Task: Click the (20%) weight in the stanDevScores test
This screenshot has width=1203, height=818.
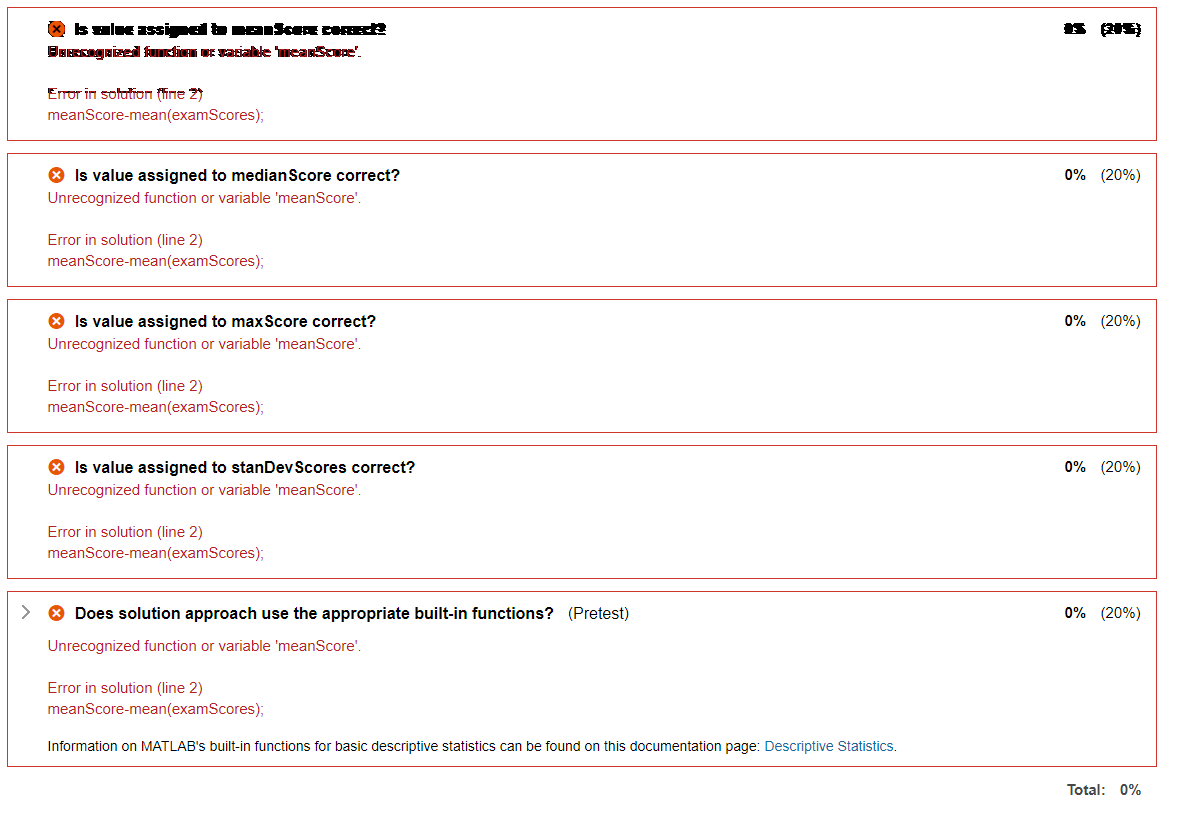Action: [1120, 467]
